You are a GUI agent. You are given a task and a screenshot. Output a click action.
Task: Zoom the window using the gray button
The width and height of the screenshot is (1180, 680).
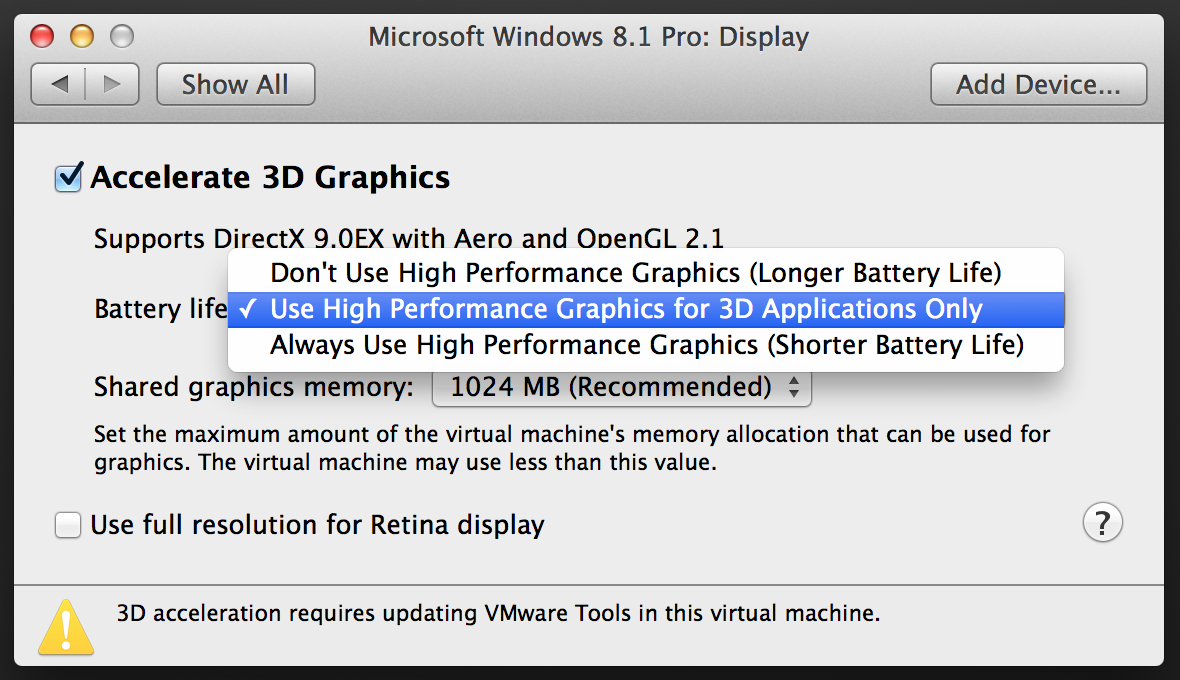[x=122, y=38]
